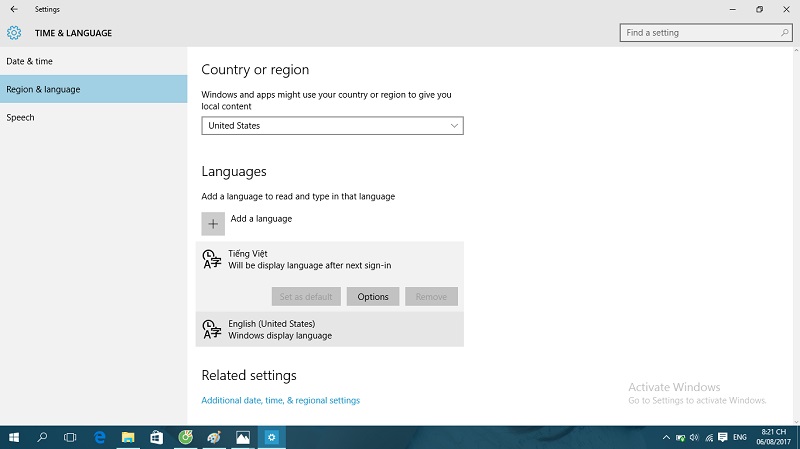Screen dimensions: 800x449
Task: Switch the ENG input language indicator
Action: pos(740,437)
